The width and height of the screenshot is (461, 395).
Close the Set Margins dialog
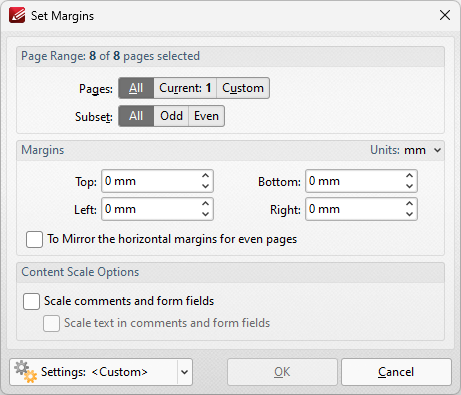[445, 15]
